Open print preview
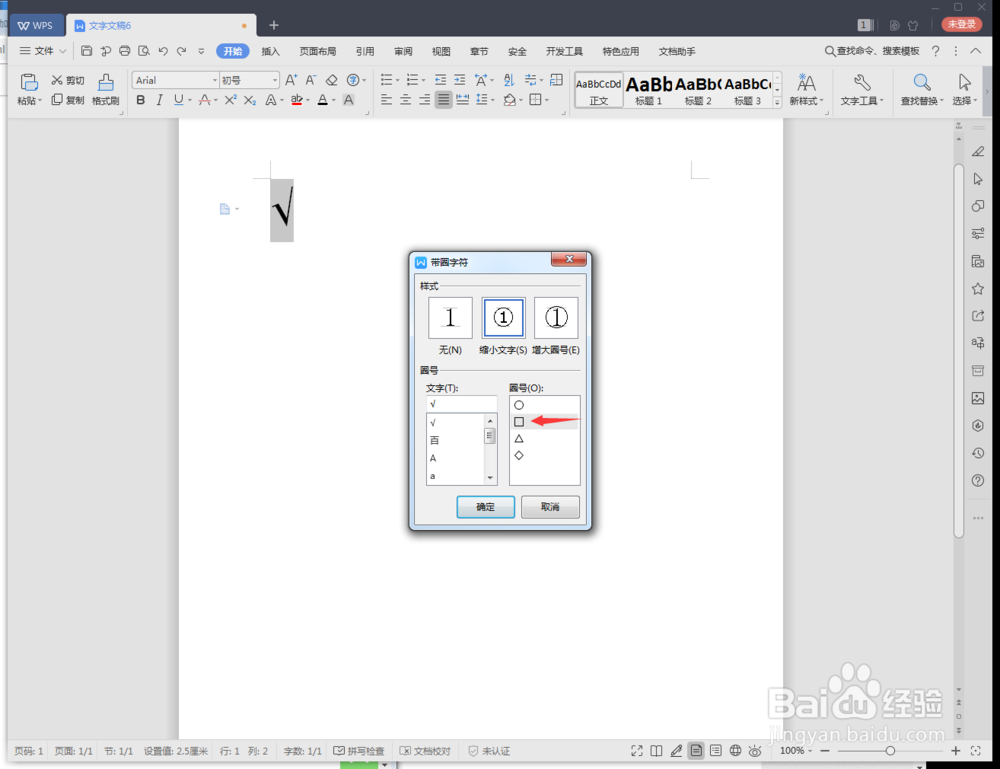 tap(144, 51)
